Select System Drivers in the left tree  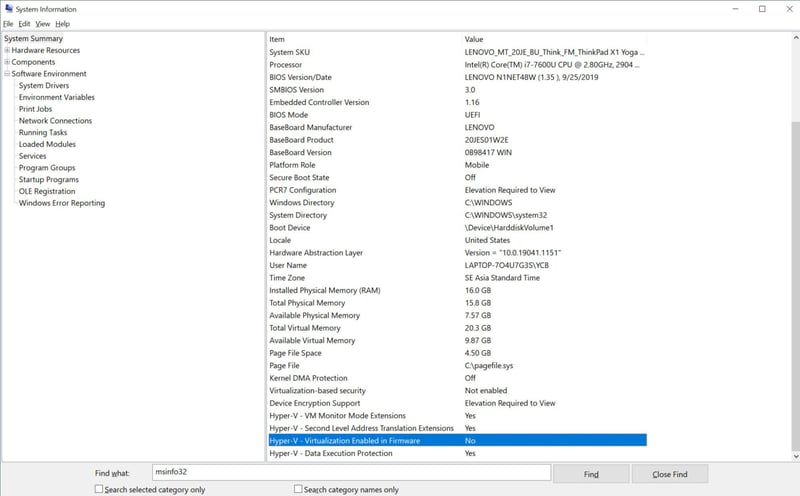[44, 86]
